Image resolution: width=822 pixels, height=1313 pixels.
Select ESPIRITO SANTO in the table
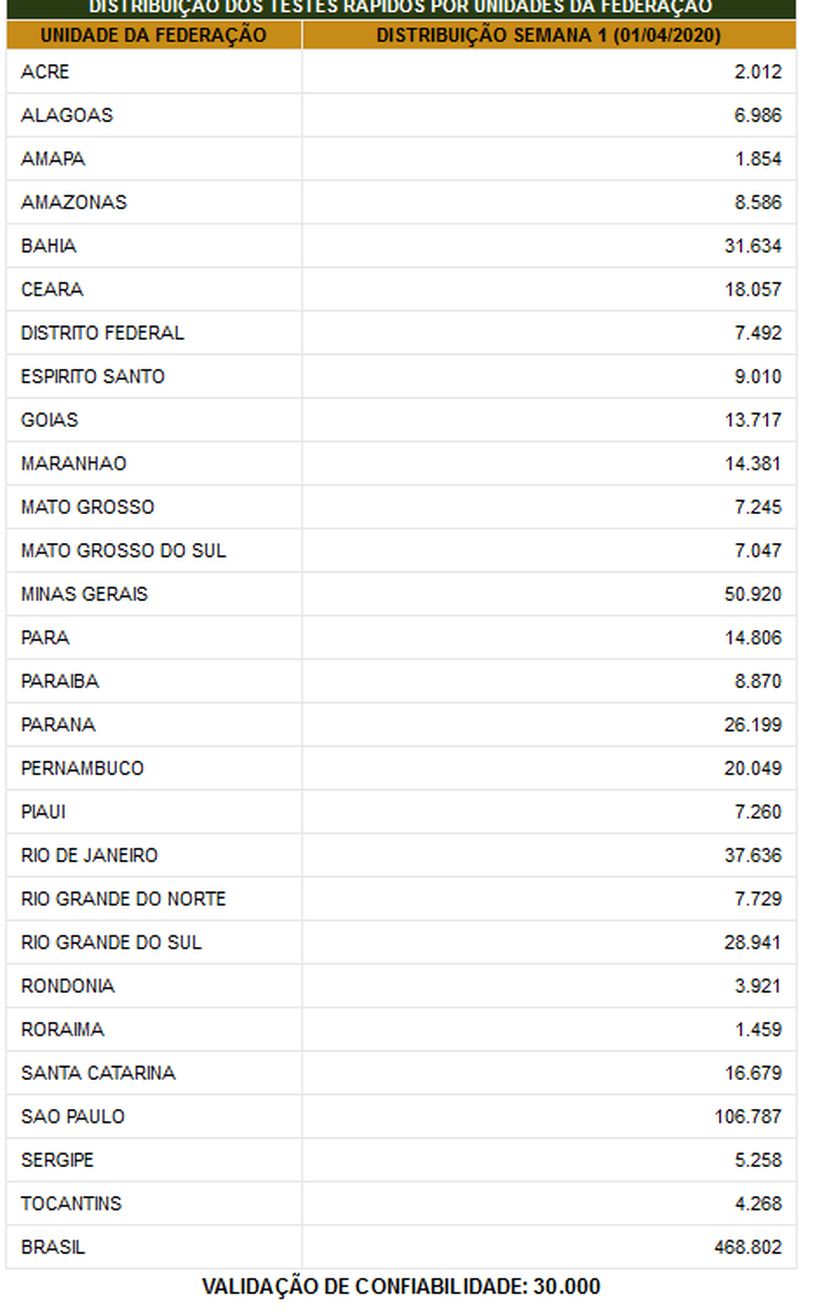[93, 377]
